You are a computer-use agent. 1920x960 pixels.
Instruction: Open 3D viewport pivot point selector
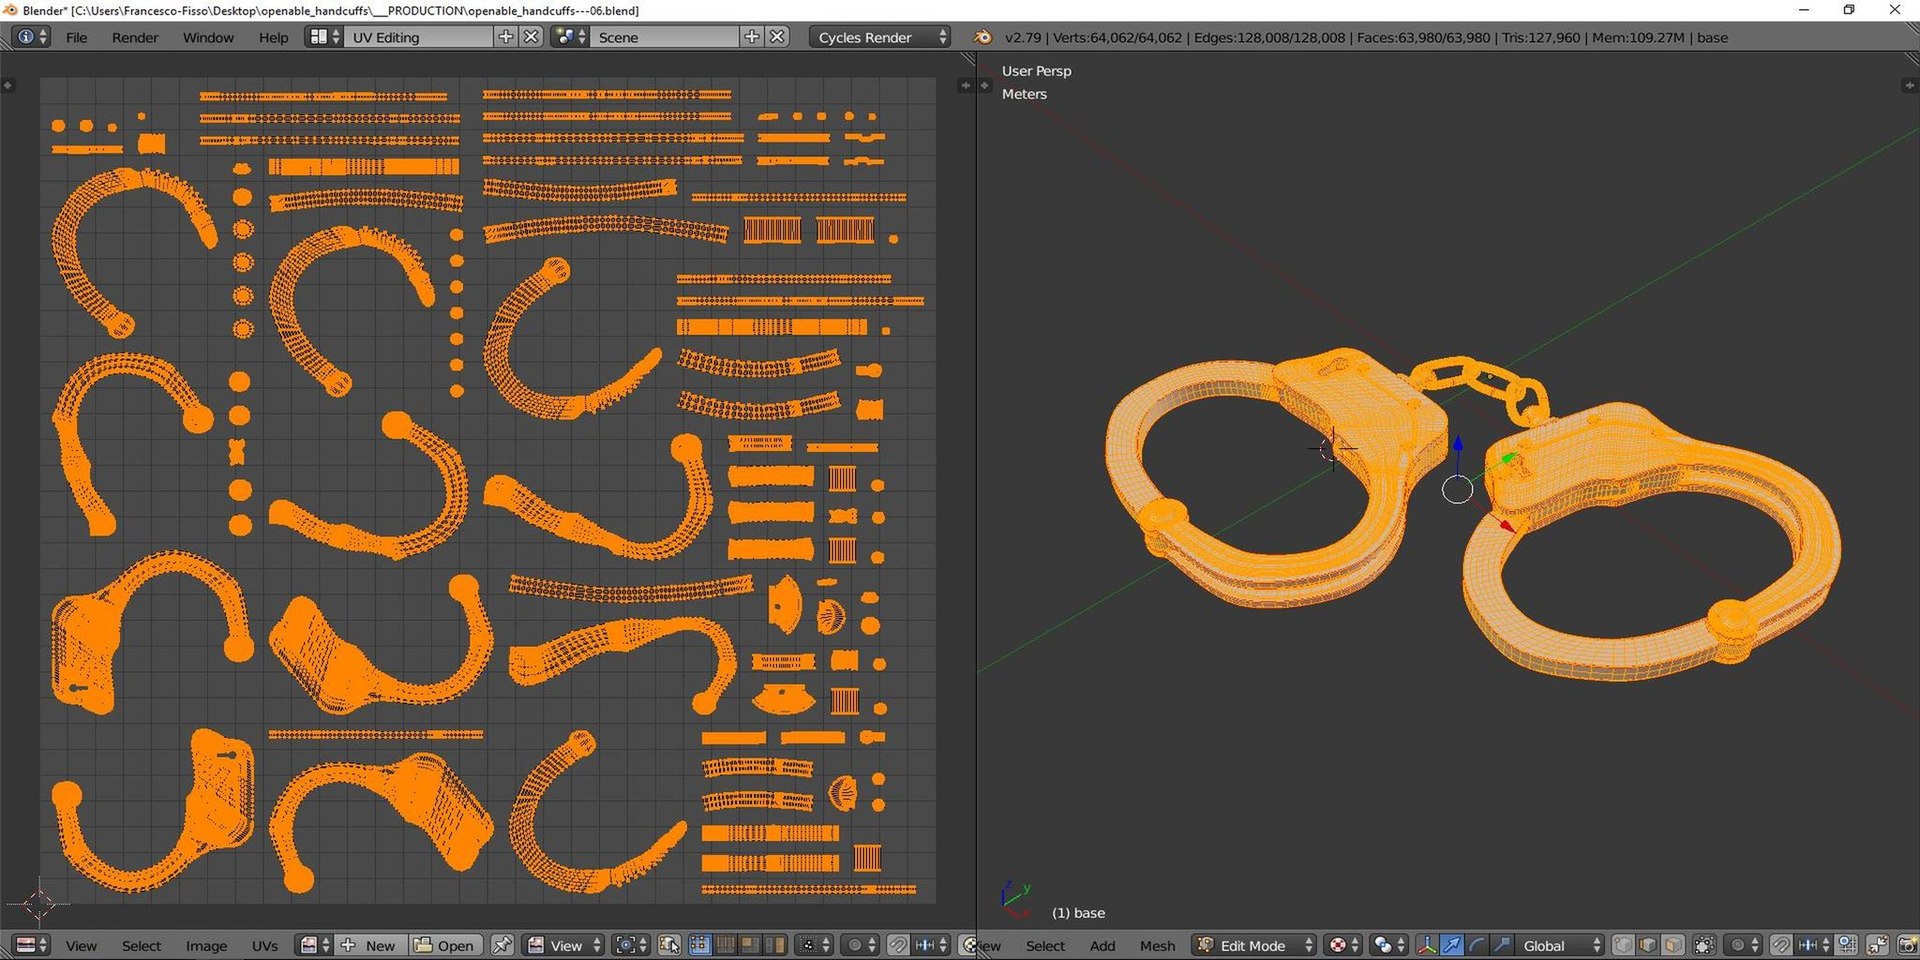pos(1390,945)
